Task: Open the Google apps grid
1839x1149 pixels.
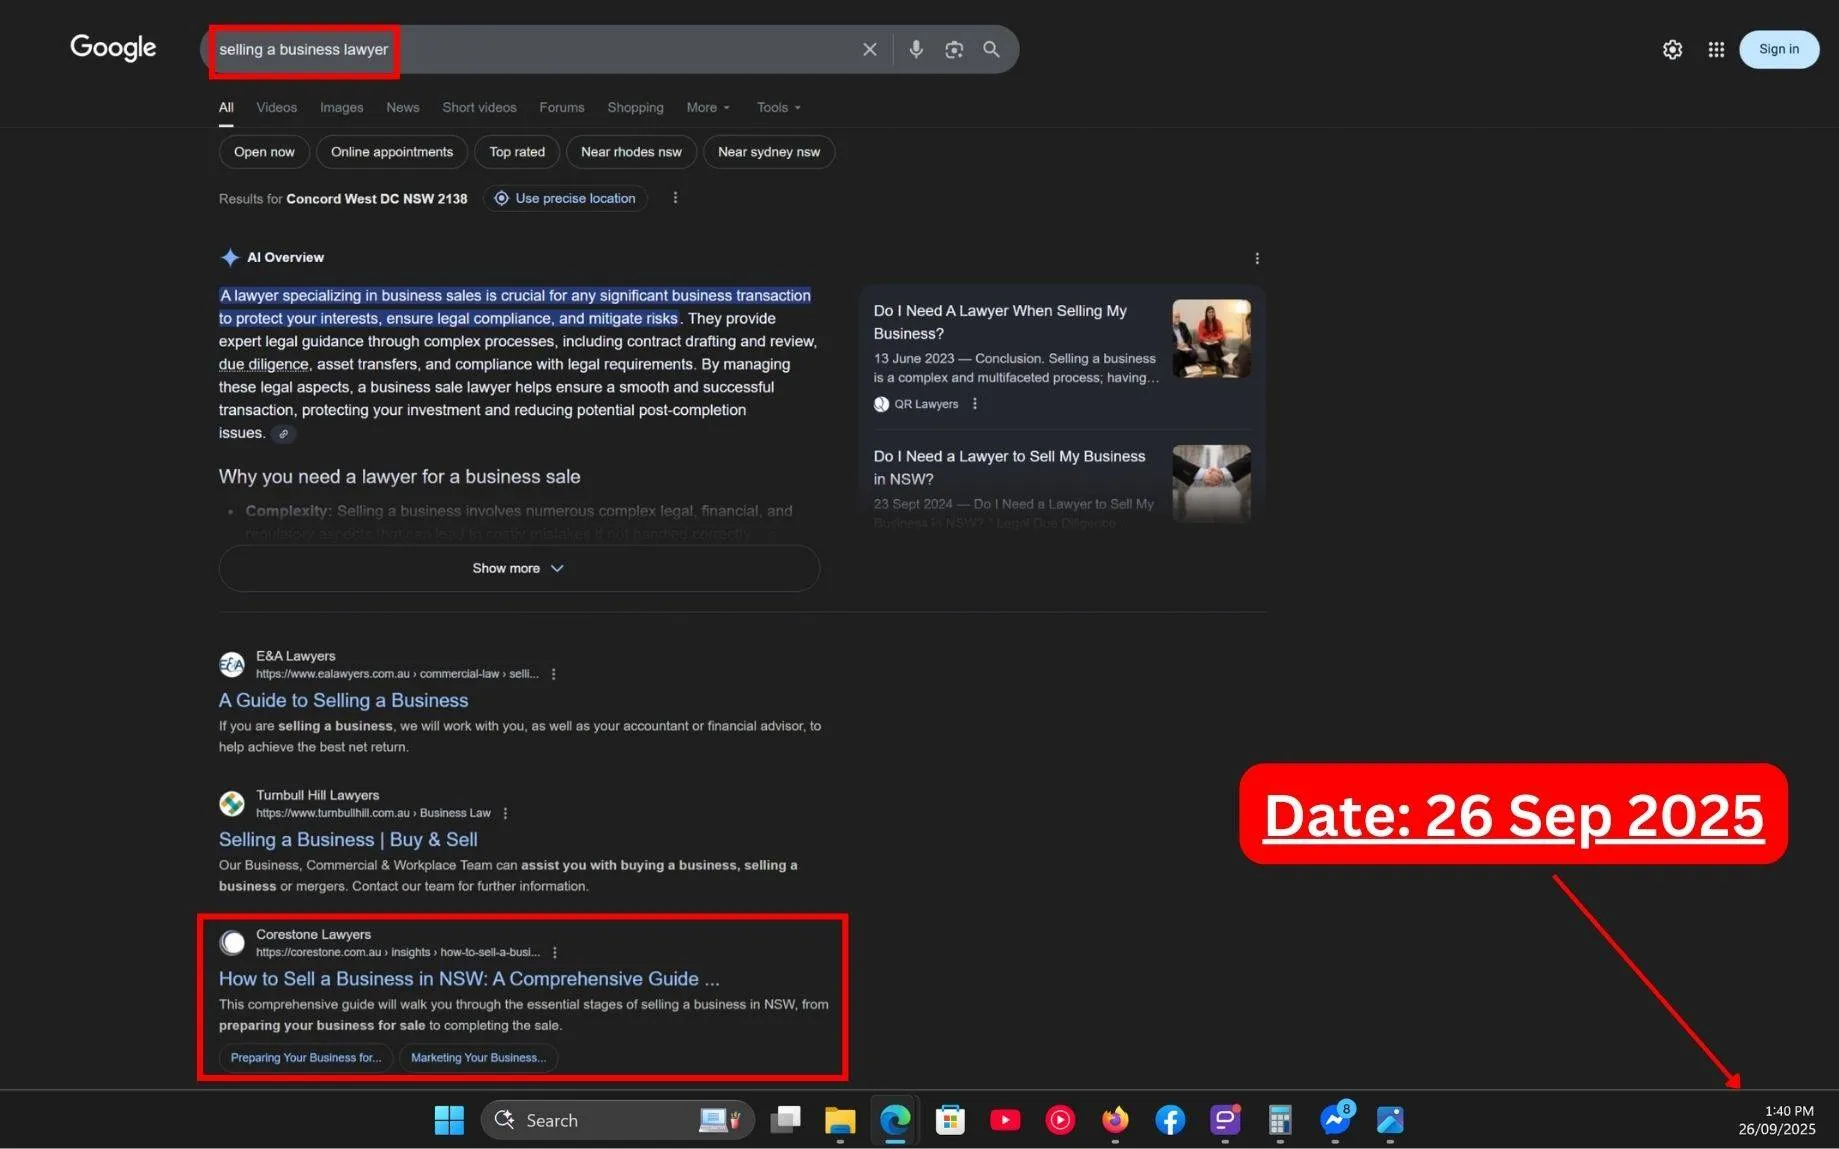Action: (1716, 48)
